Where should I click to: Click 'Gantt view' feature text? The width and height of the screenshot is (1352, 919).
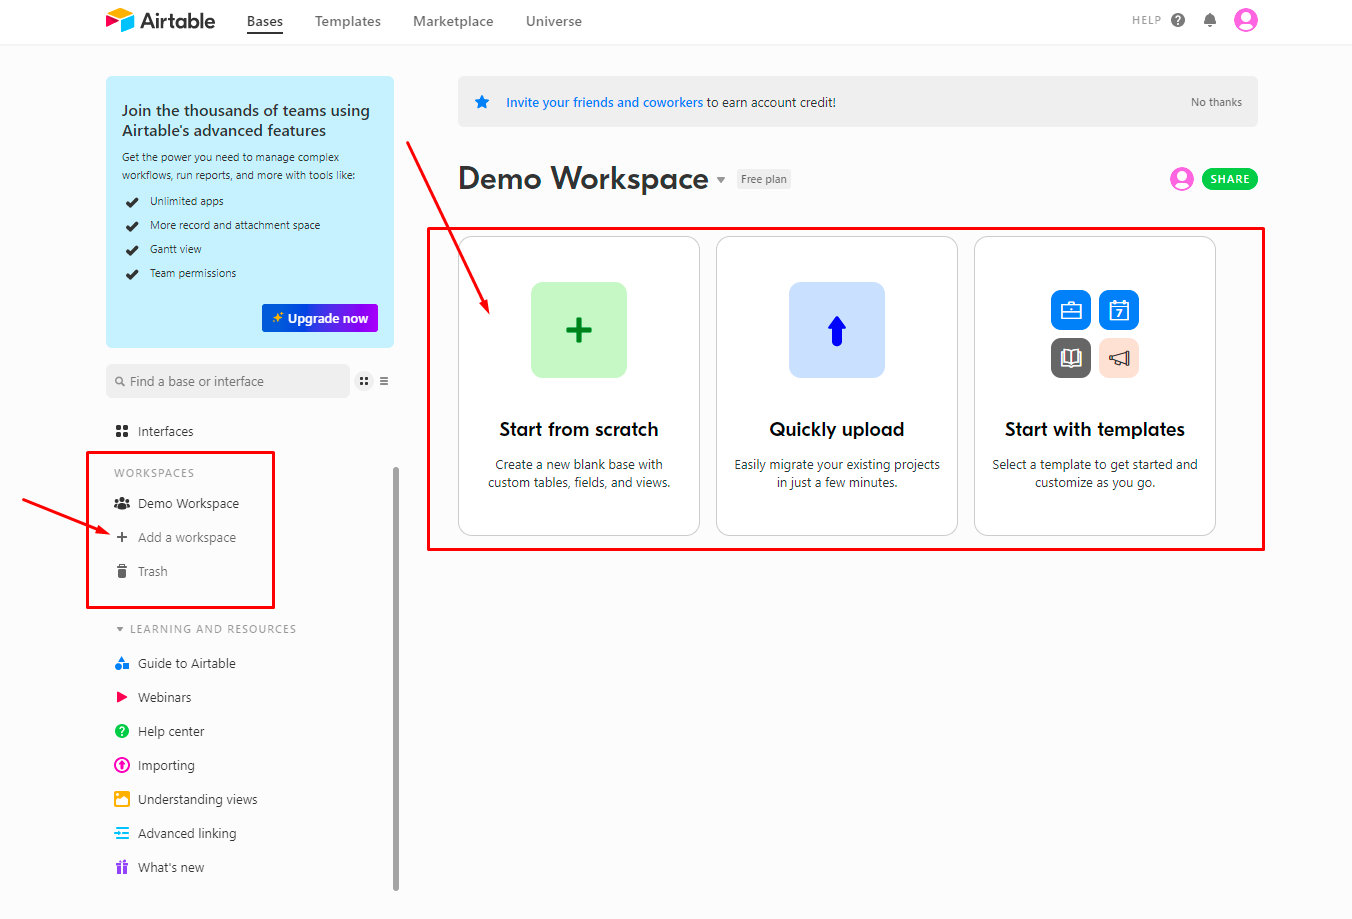[176, 249]
